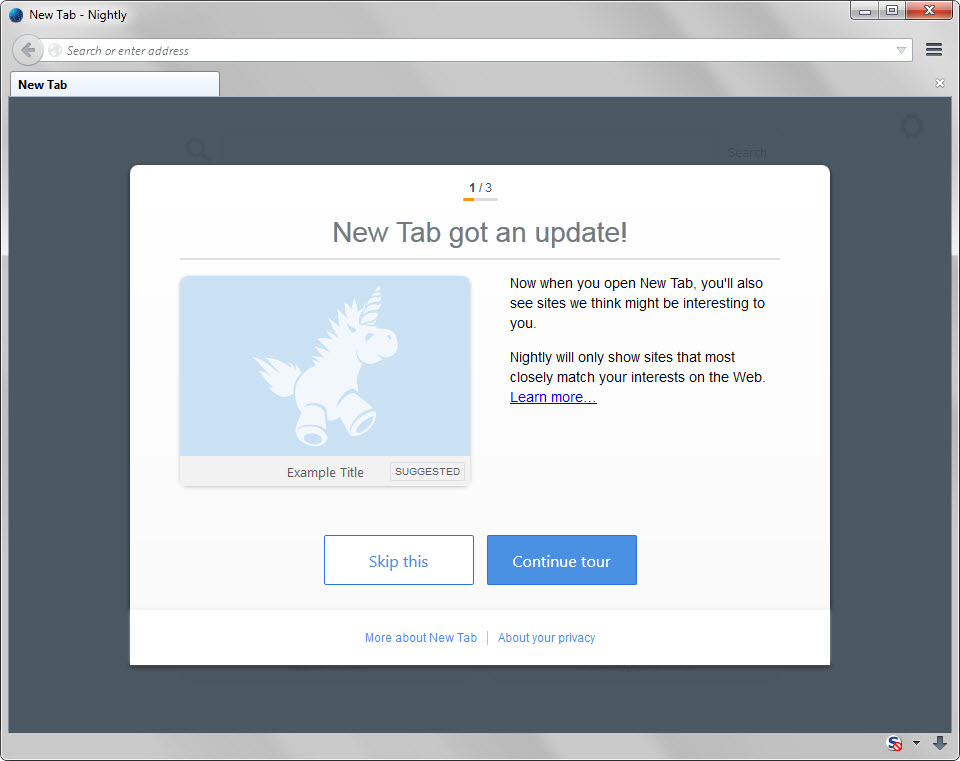Click the Skip this button
Image resolution: width=960 pixels, height=761 pixels.
click(399, 560)
